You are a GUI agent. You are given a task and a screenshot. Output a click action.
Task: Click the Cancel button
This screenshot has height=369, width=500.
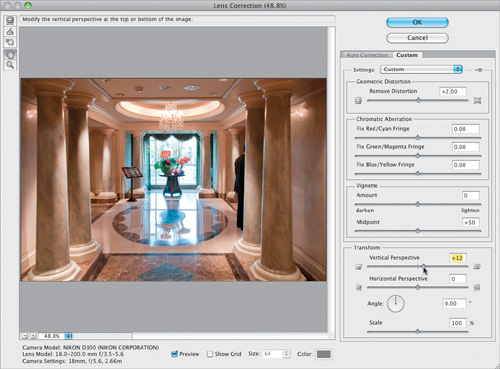[417, 38]
